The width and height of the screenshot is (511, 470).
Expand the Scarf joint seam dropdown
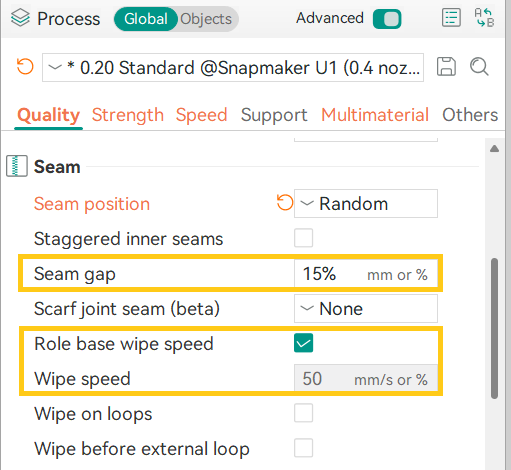click(x=366, y=308)
